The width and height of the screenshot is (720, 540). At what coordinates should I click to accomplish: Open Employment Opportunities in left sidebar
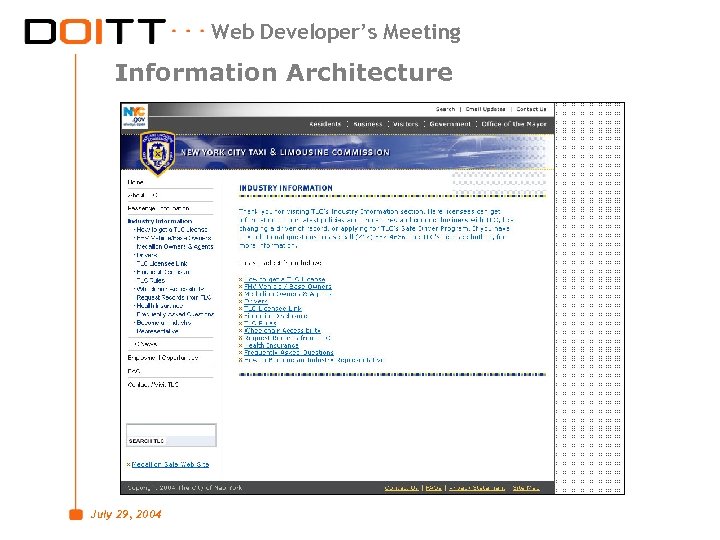tap(163, 358)
